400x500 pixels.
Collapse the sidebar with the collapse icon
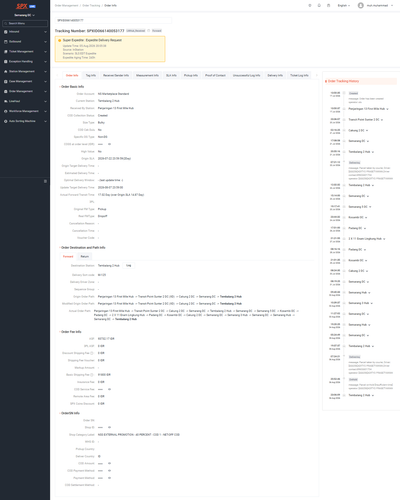[x=45, y=181]
